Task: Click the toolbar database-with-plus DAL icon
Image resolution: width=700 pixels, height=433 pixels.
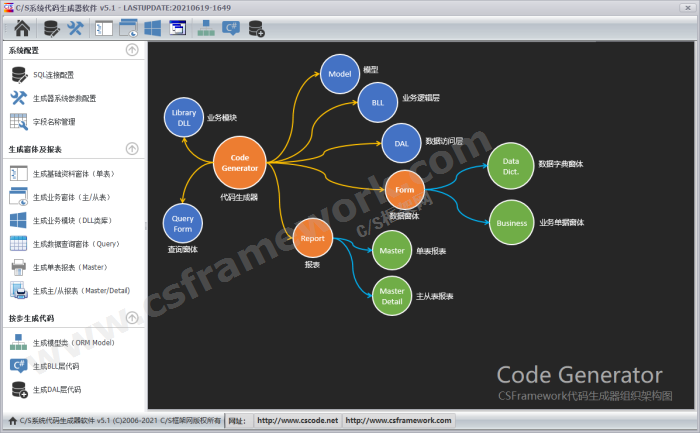Action: pos(256,28)
